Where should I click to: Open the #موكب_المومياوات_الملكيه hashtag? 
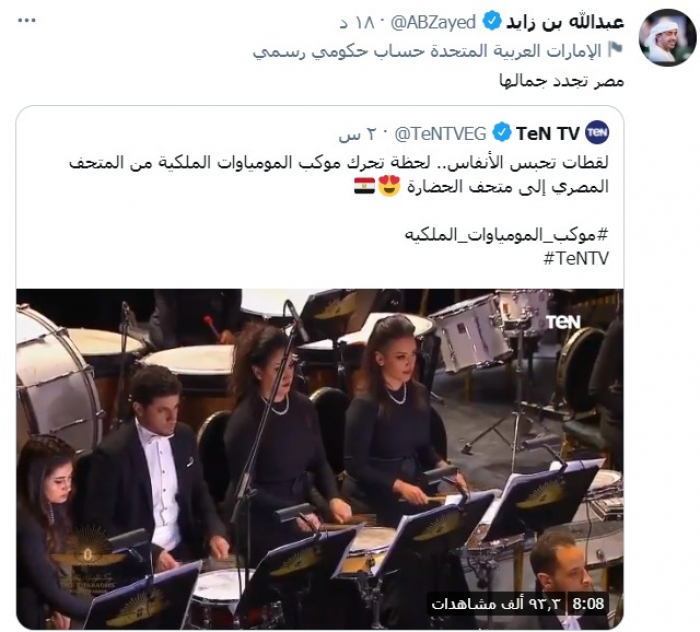point(507,235)
